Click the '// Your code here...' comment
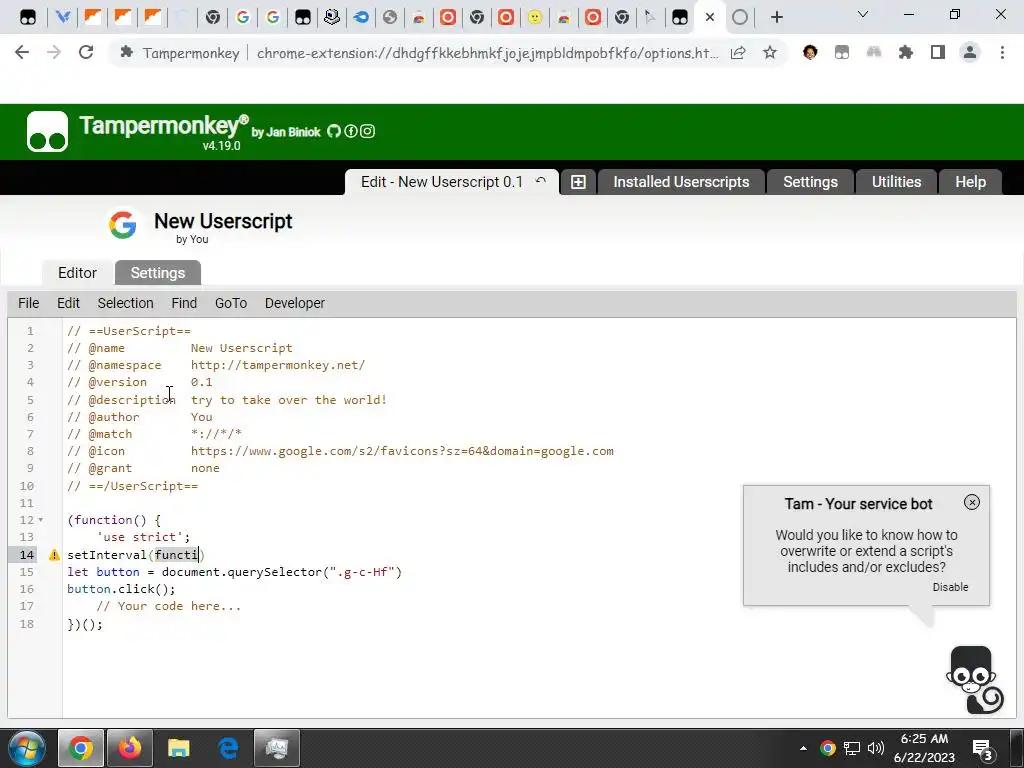 tap(168, 606)
